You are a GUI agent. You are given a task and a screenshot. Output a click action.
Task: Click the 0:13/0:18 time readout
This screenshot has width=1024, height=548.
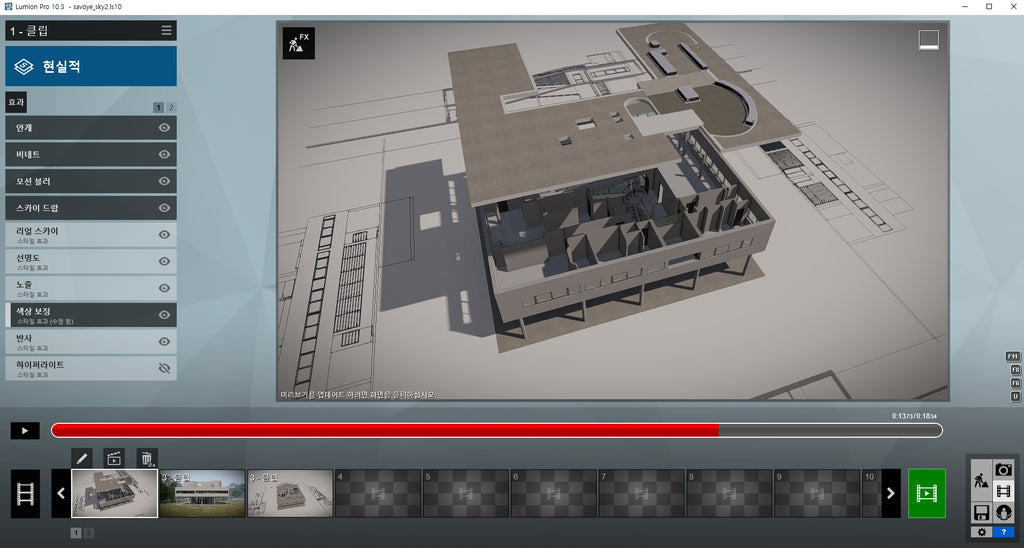click(x=914, y=416)
